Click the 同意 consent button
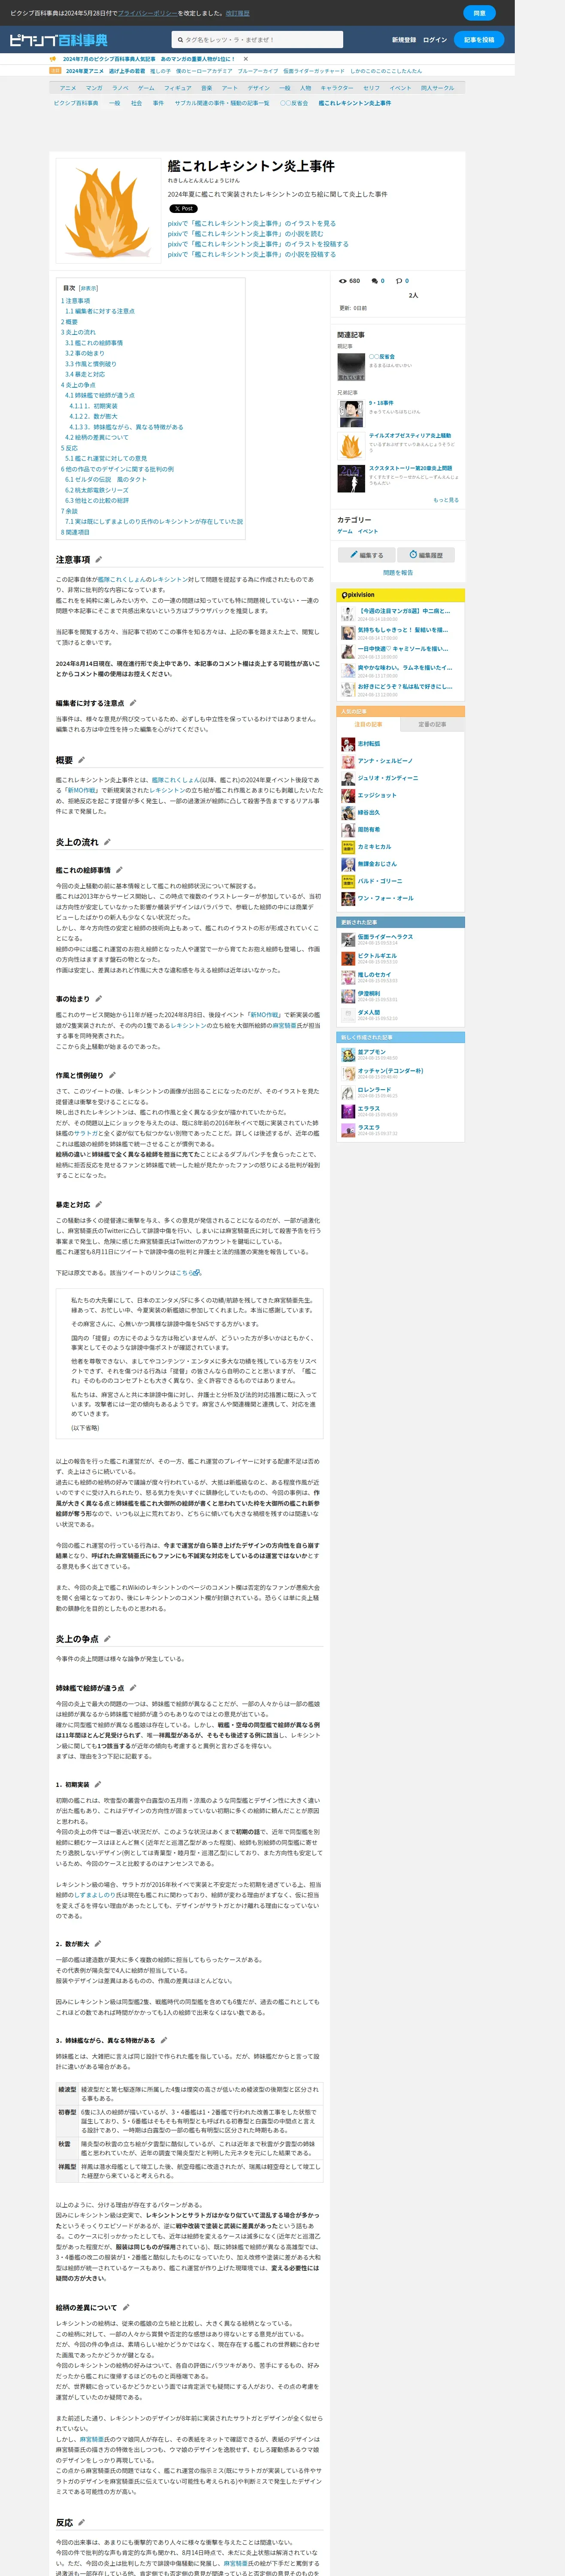 [x=479, y=13]
